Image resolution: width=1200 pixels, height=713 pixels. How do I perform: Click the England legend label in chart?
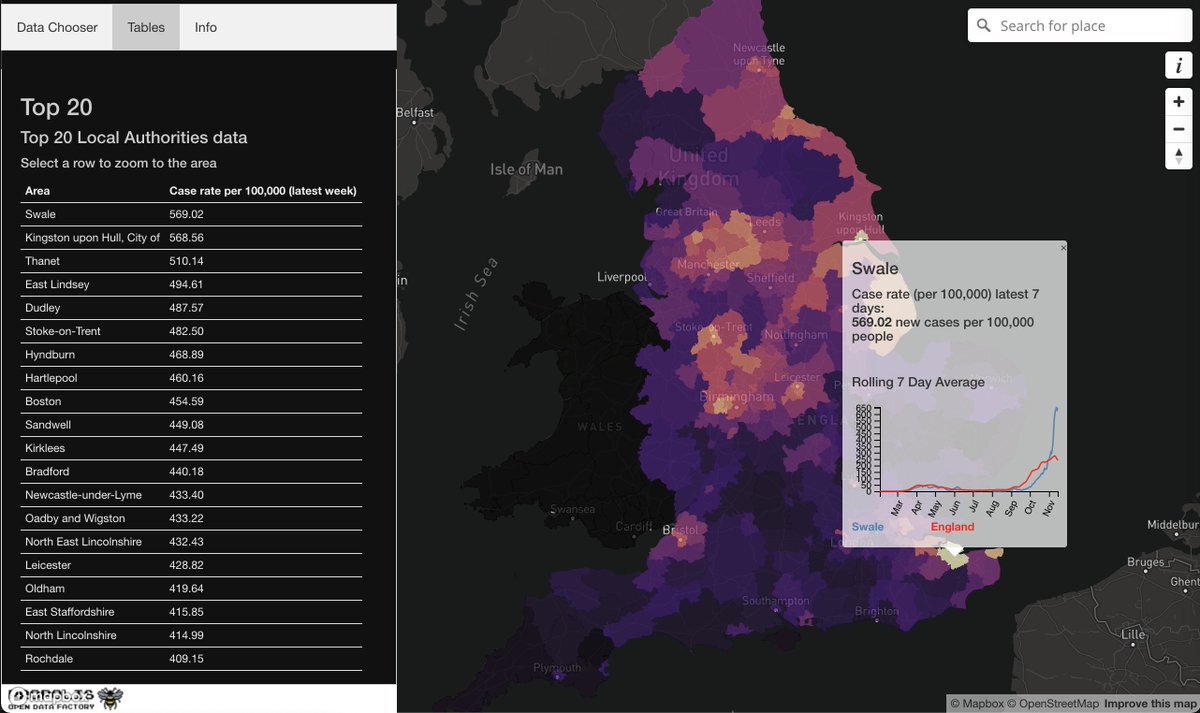coord(952,527)
